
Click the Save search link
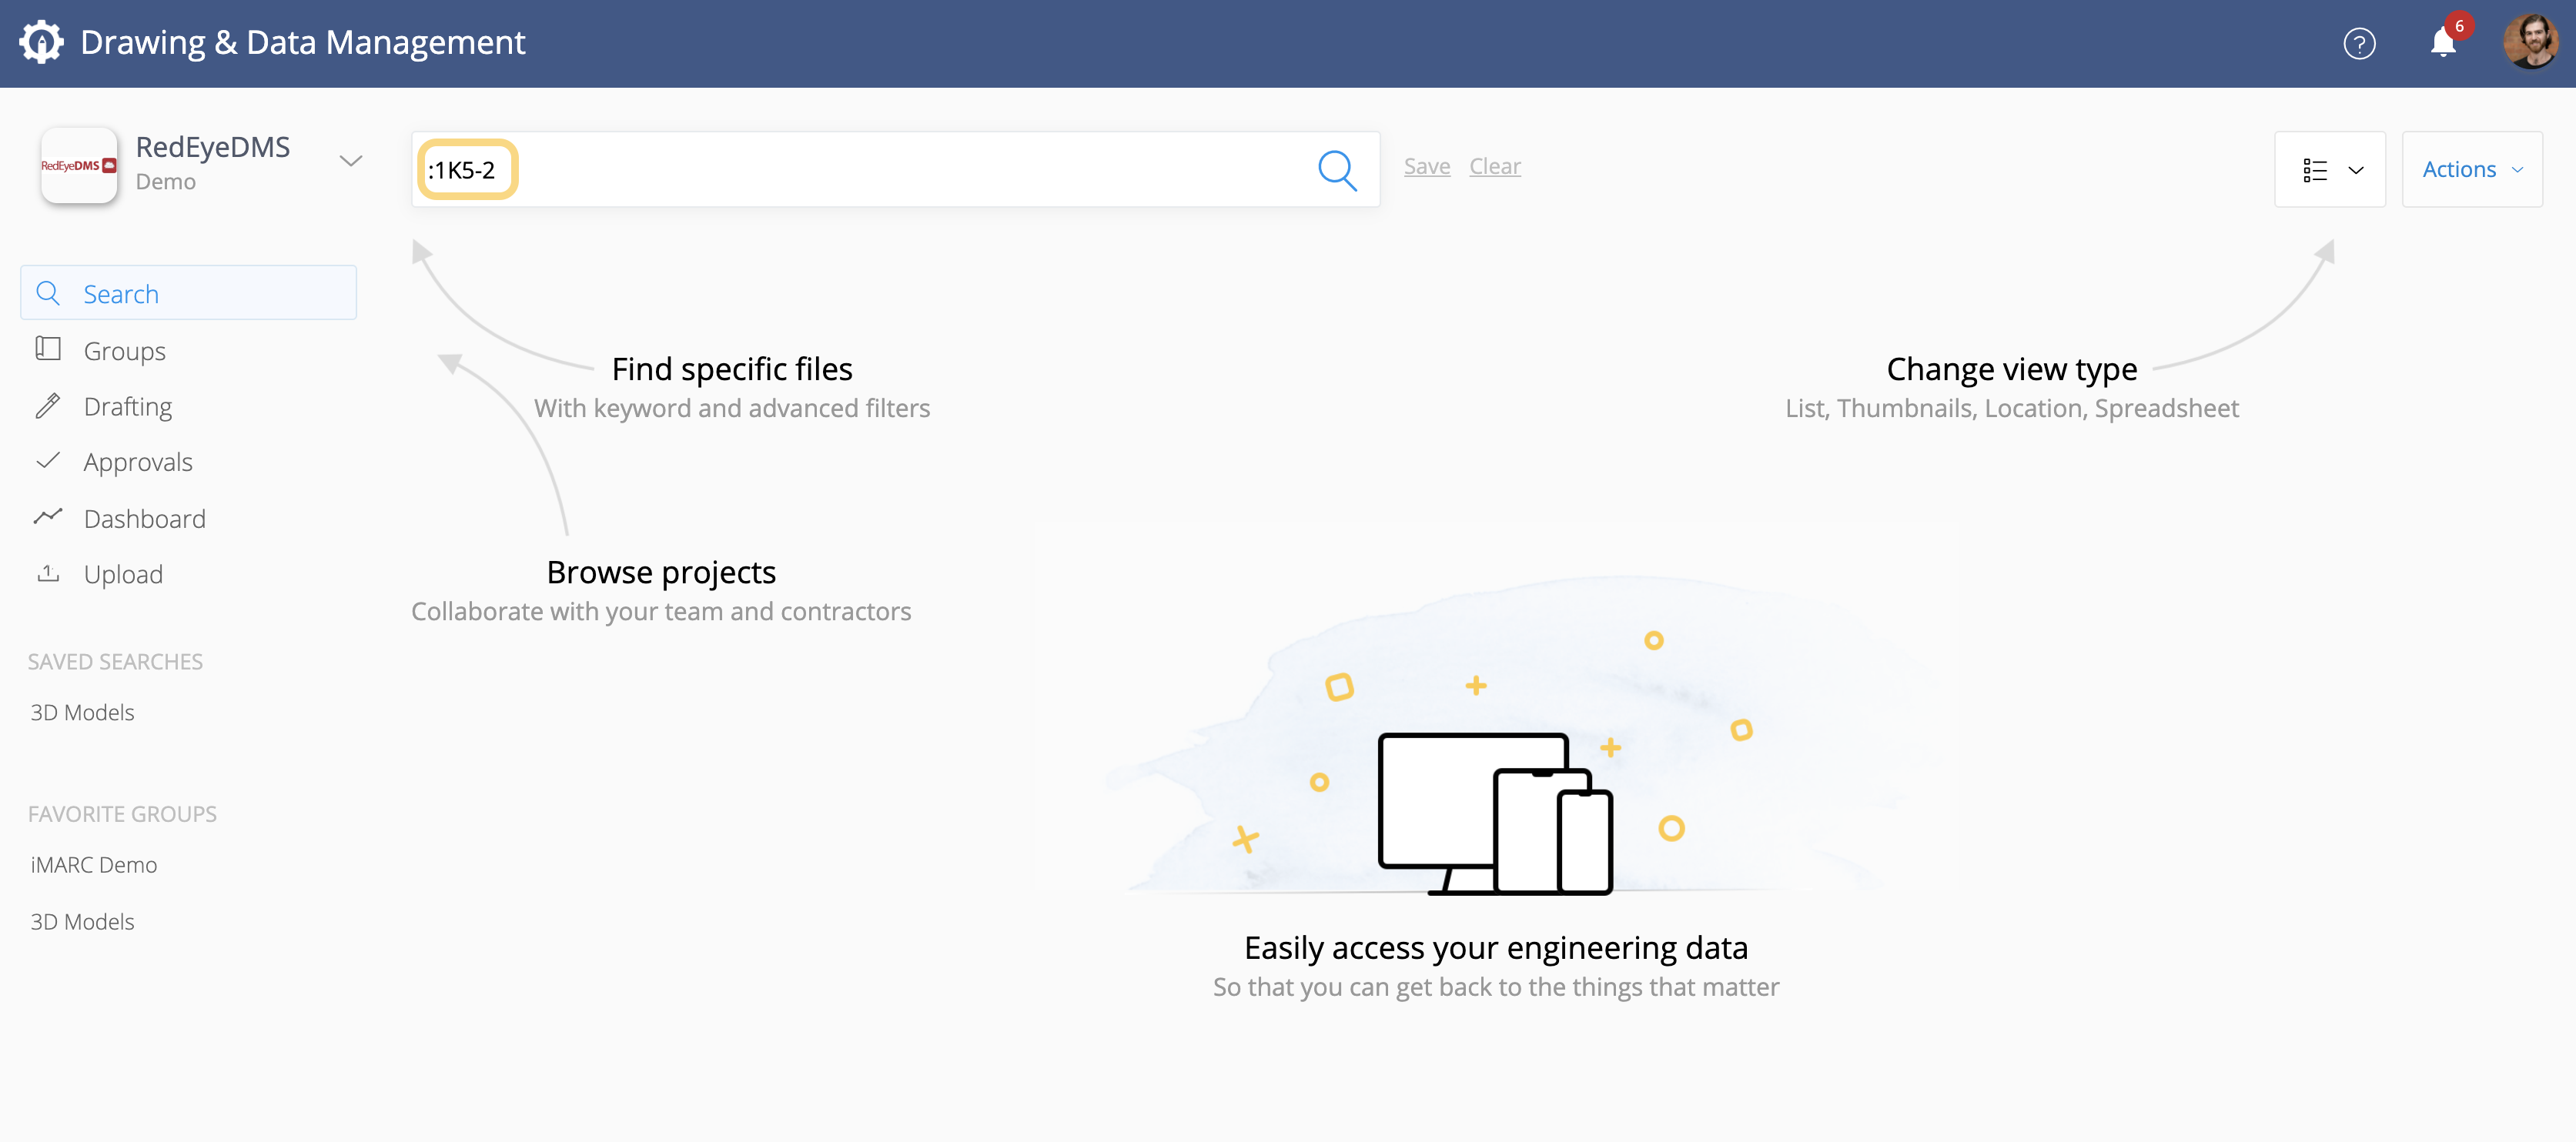pyautogui.click(x=1426, y=166)
